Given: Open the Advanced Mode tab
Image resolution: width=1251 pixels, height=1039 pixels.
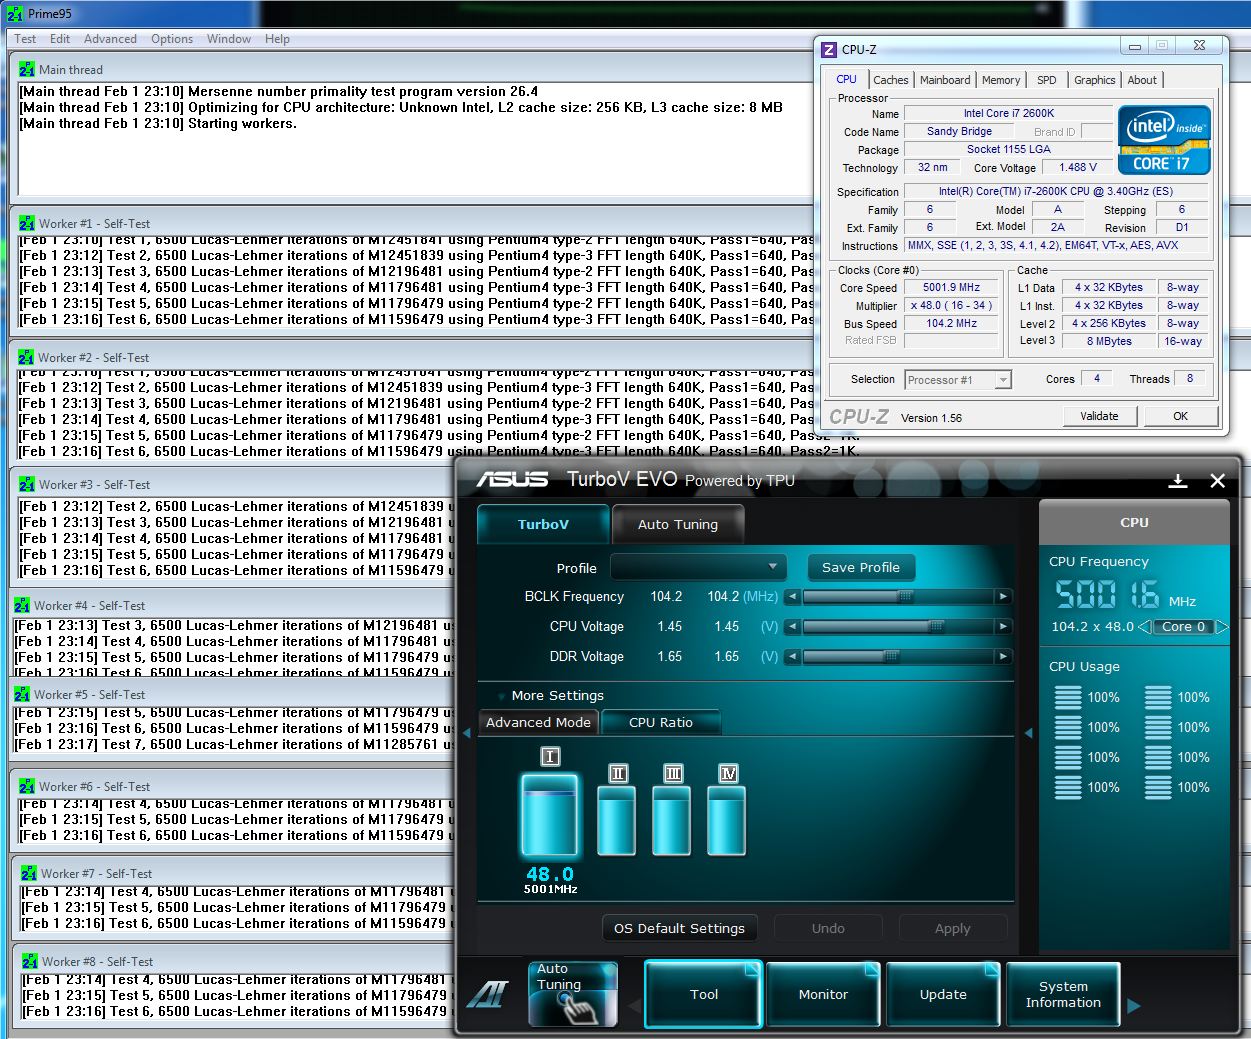Looking at the screenshot, I should click(538, 722).
